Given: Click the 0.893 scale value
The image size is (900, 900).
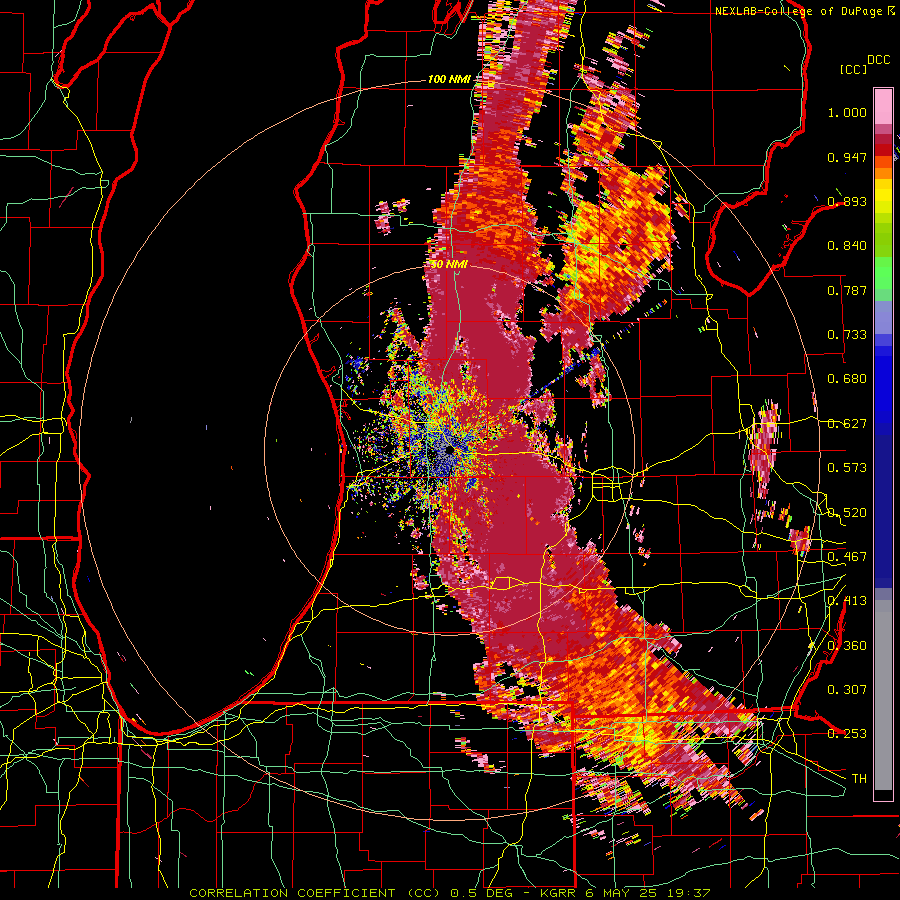Looking at the screenshot, I should point(847,201).
